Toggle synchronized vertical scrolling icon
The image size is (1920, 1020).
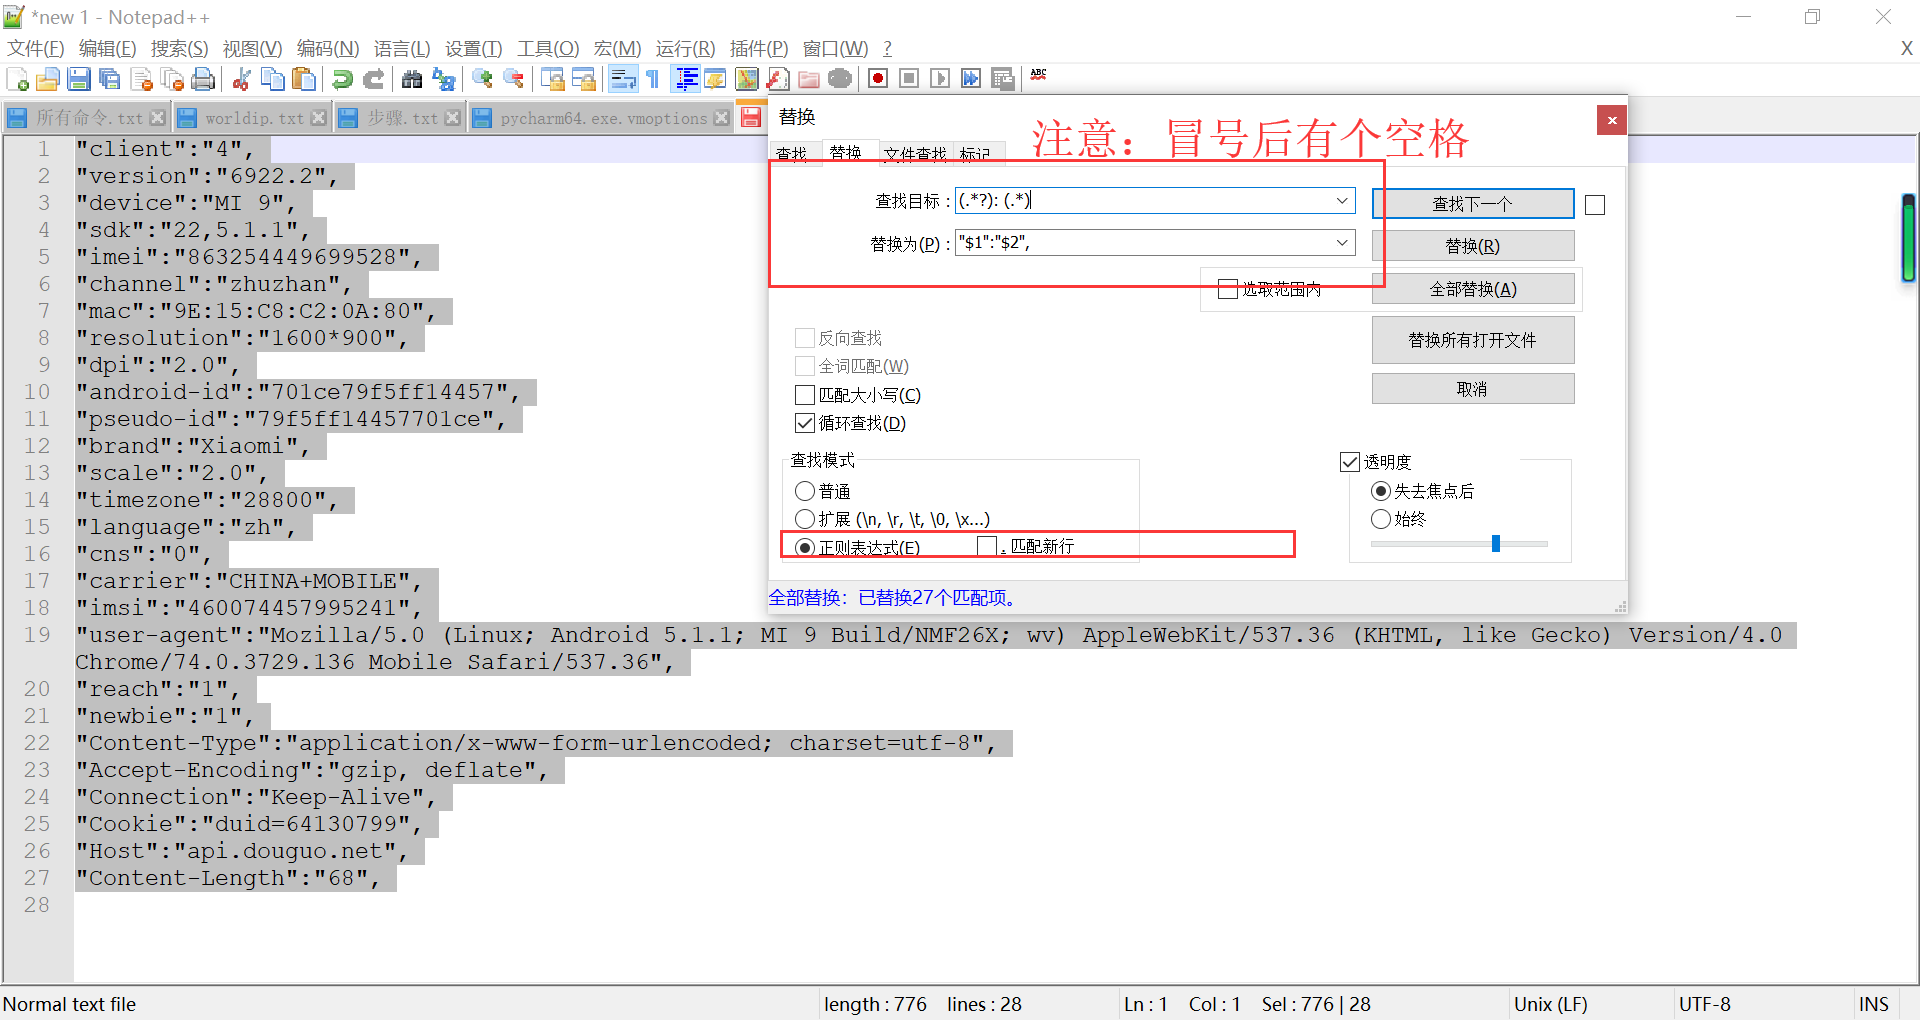point(552,79)
